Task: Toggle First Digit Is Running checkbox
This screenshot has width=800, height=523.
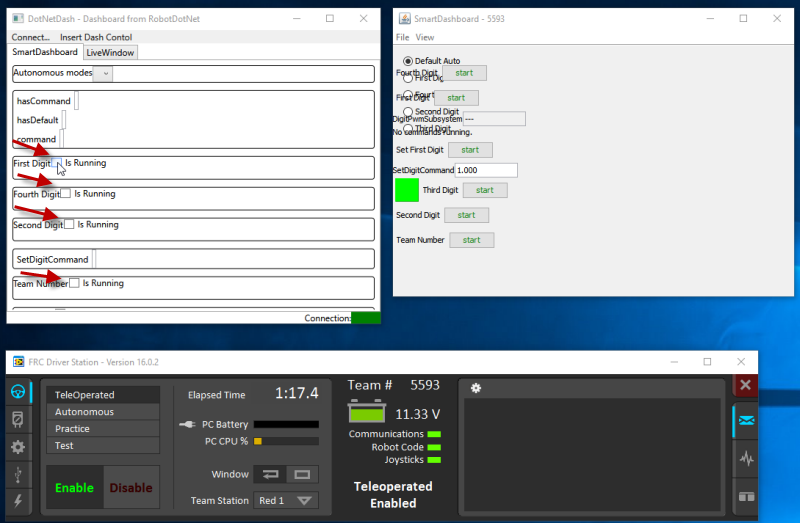Action: [57, 163]
